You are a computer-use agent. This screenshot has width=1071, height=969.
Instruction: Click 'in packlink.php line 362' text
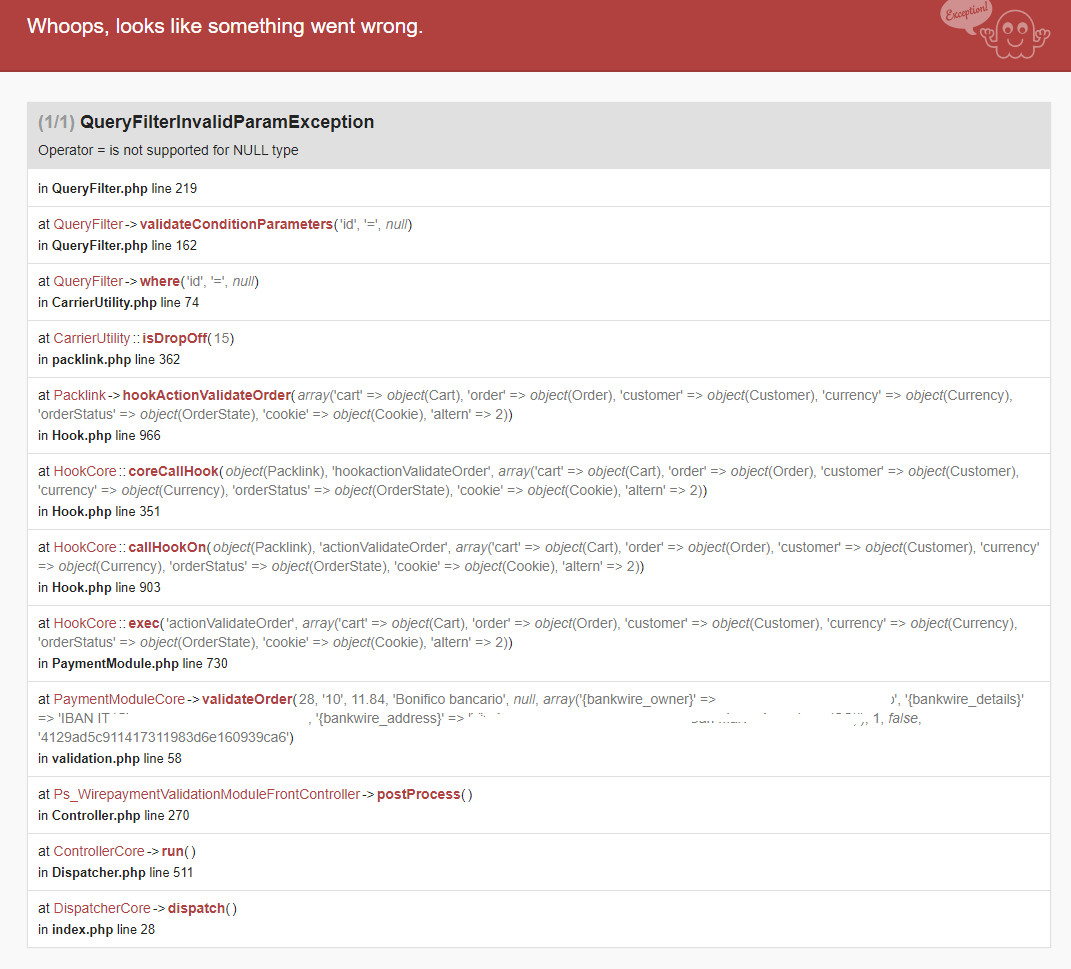coord(109,360)
